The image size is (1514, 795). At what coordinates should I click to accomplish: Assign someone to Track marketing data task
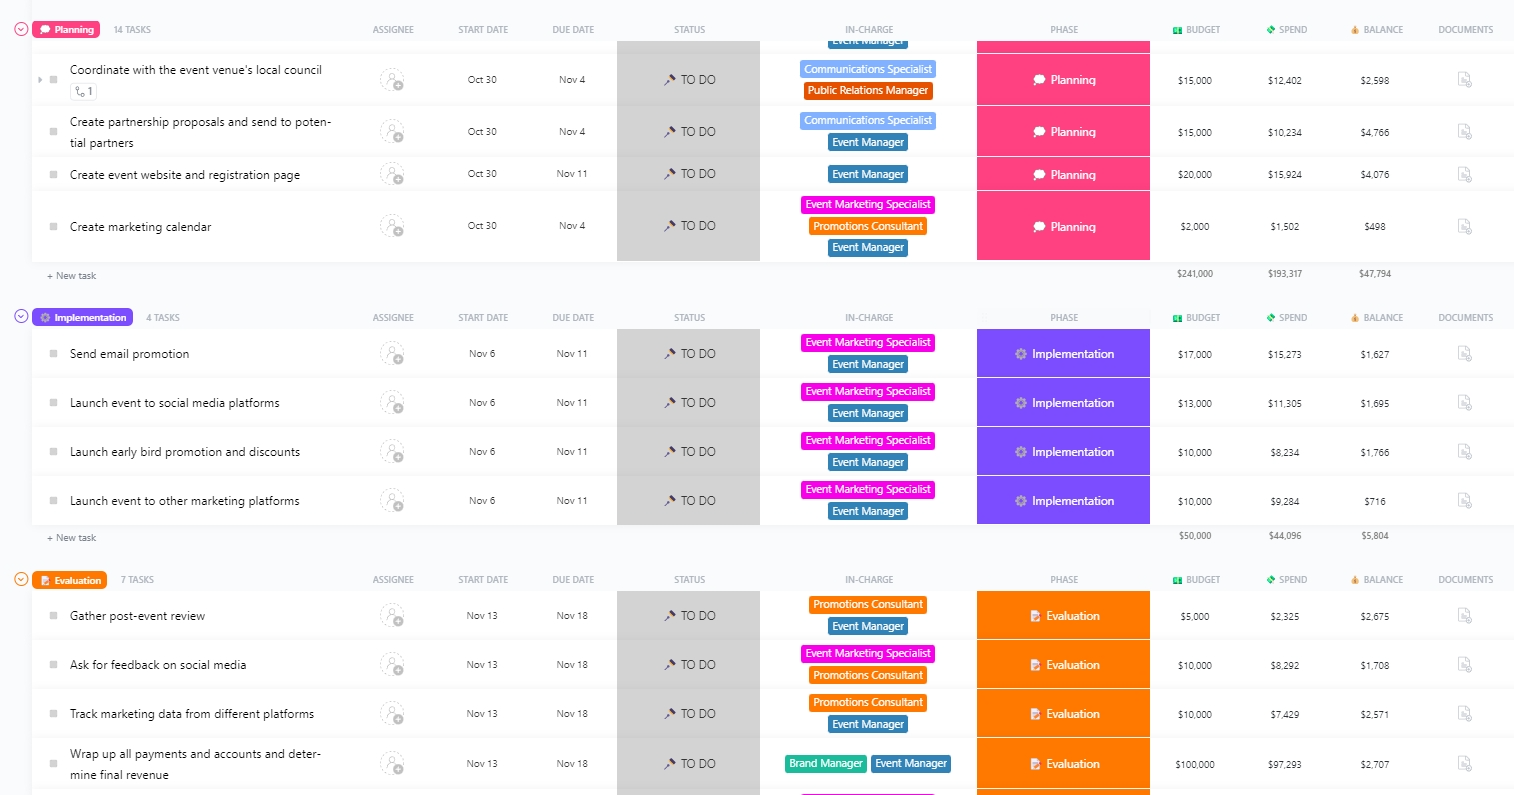392,714
